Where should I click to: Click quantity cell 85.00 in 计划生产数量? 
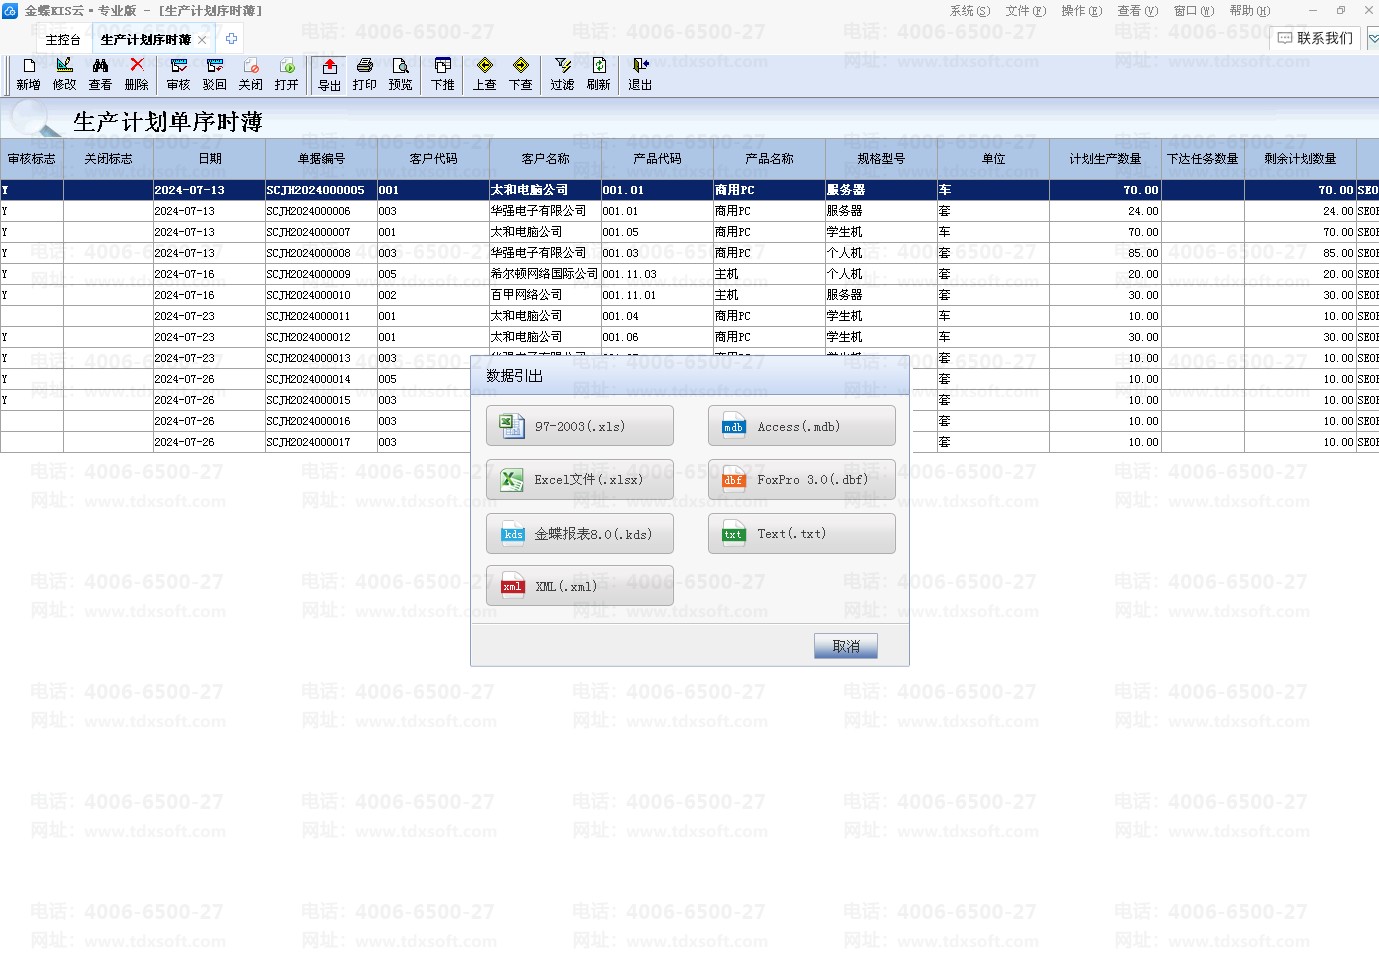(x=1106, y=253)
